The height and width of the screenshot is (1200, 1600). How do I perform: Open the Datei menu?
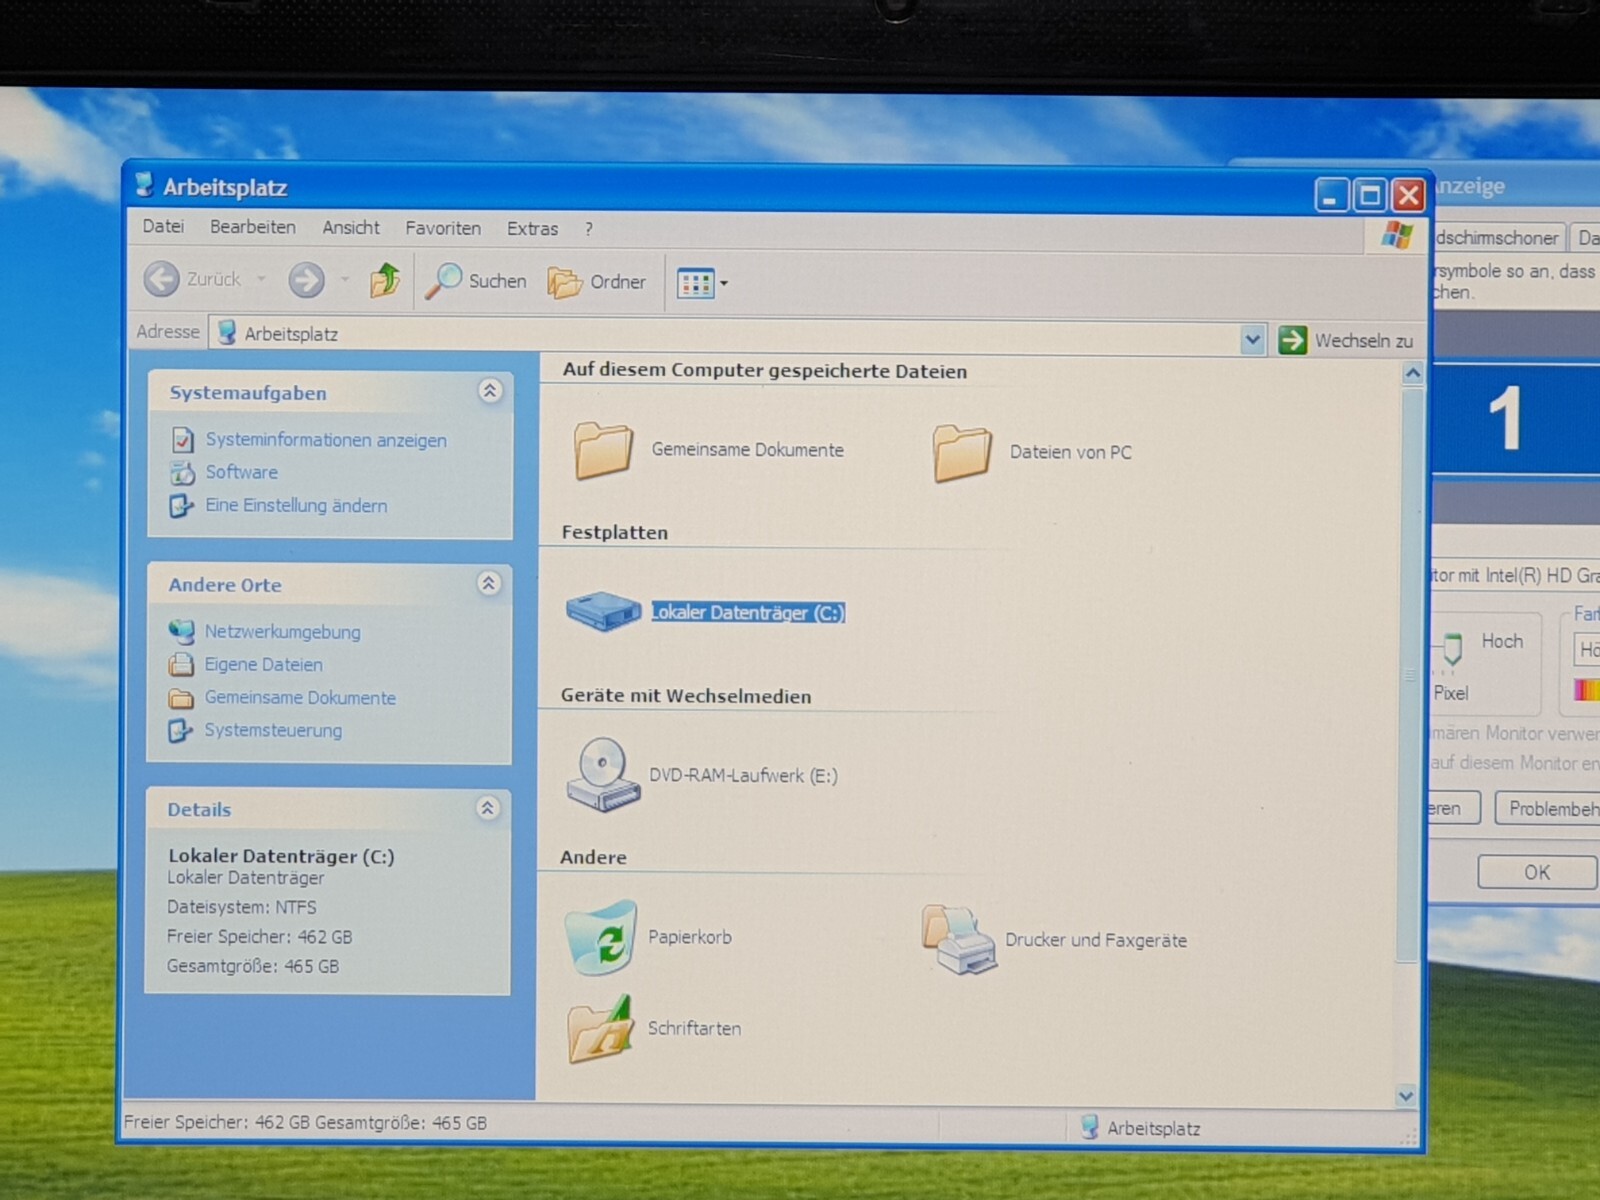163,227
